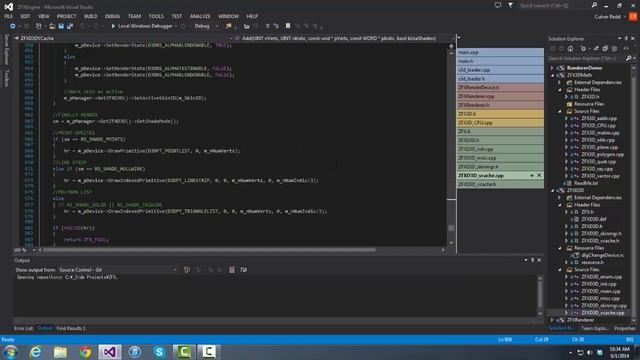The width and height of the screenshot is (640, 360).
Task: Switch to the Team Explorer tab
Action: 594,328
